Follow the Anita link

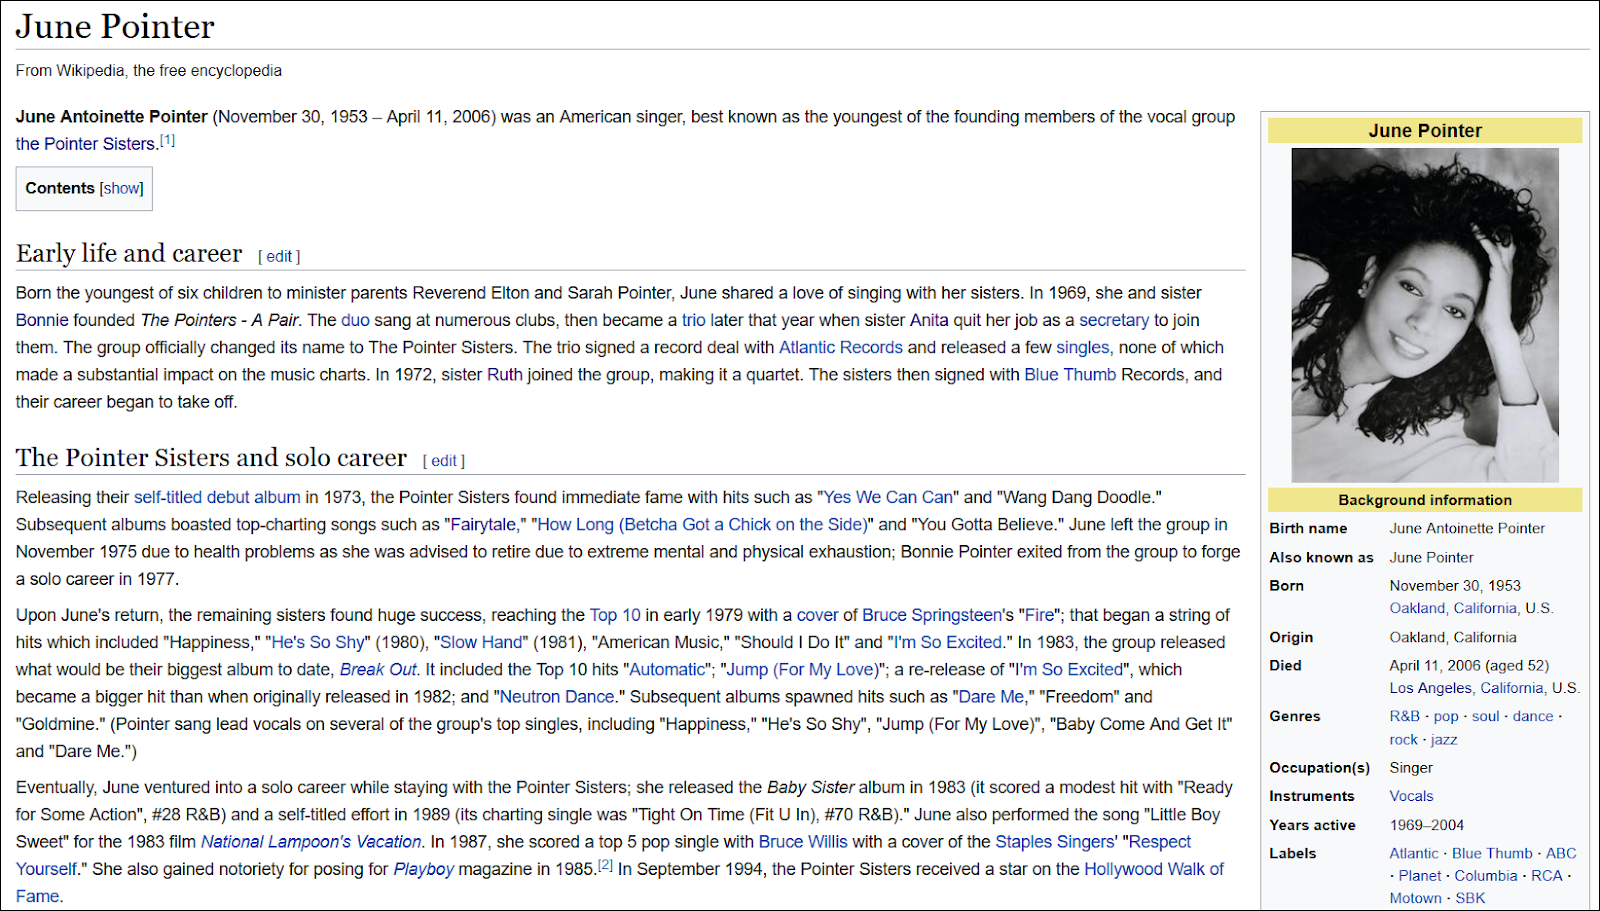coord(929,320)
